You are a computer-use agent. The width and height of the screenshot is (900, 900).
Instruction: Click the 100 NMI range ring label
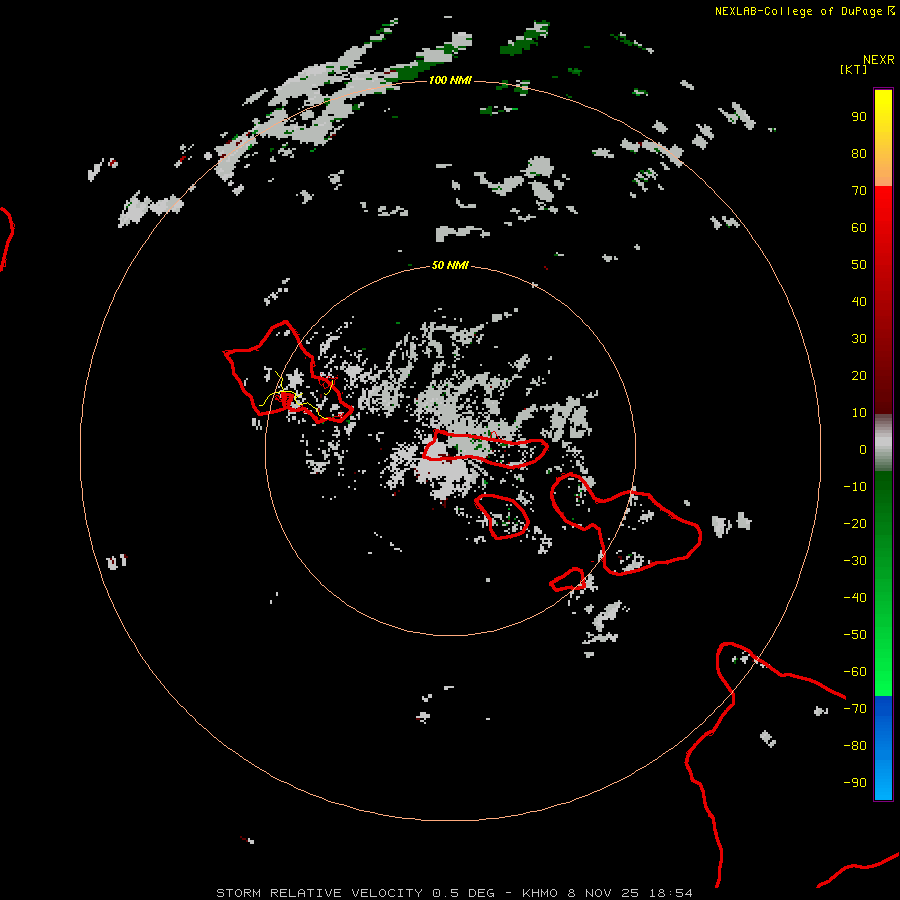point(450,80)
